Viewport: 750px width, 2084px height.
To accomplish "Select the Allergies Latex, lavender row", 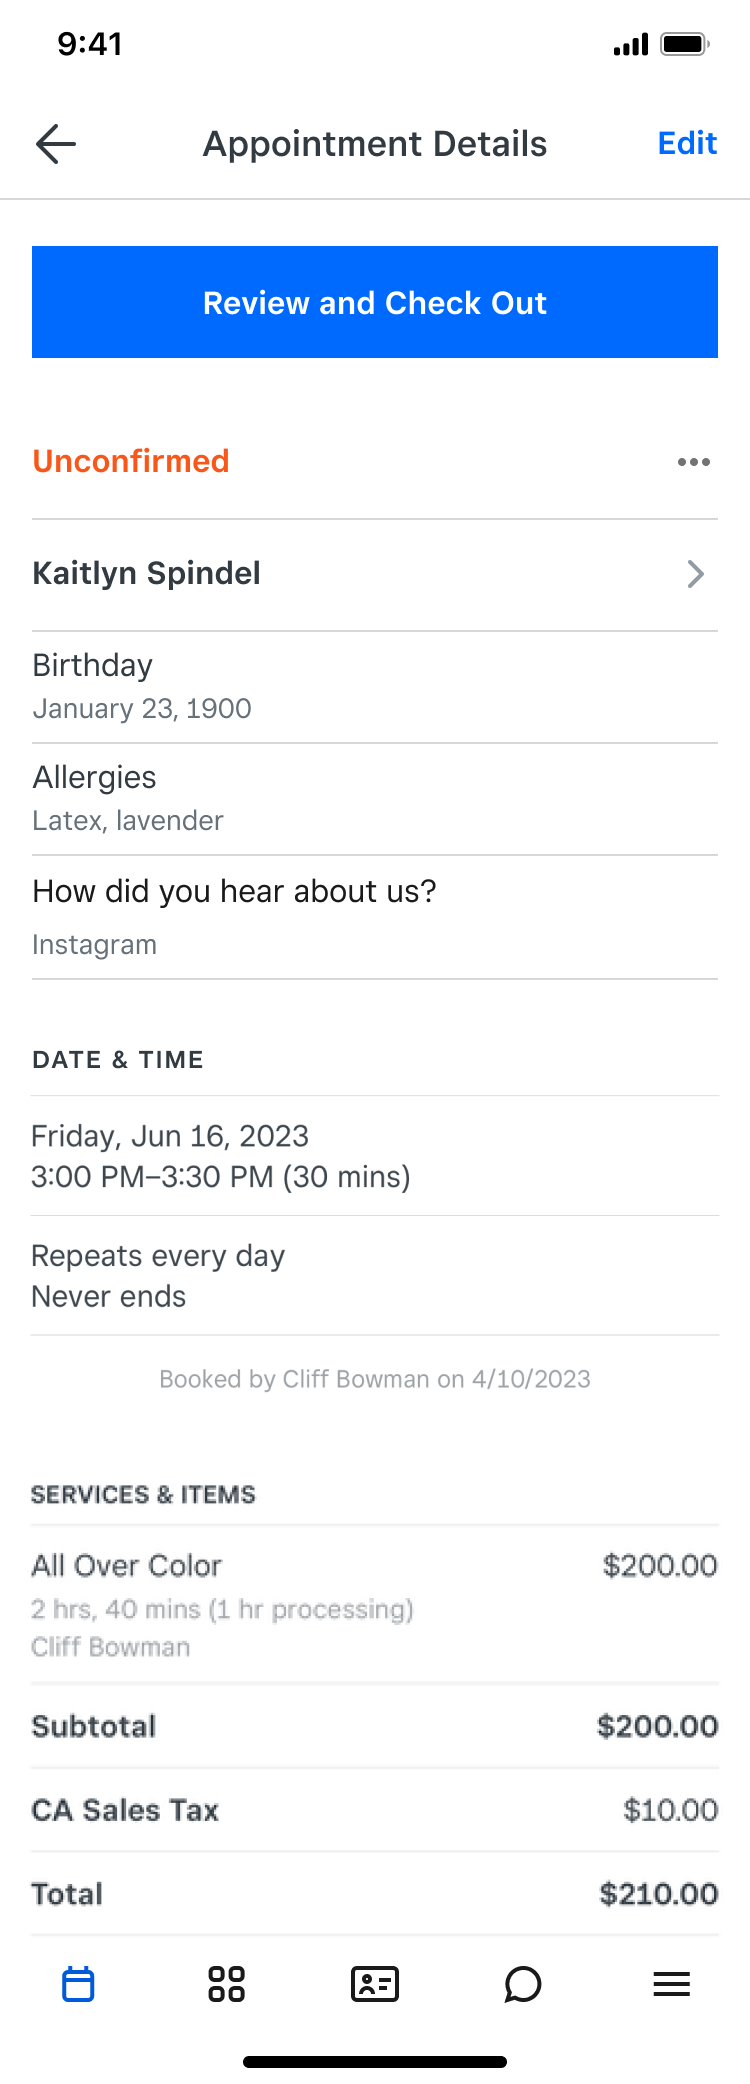I will 375,799.
